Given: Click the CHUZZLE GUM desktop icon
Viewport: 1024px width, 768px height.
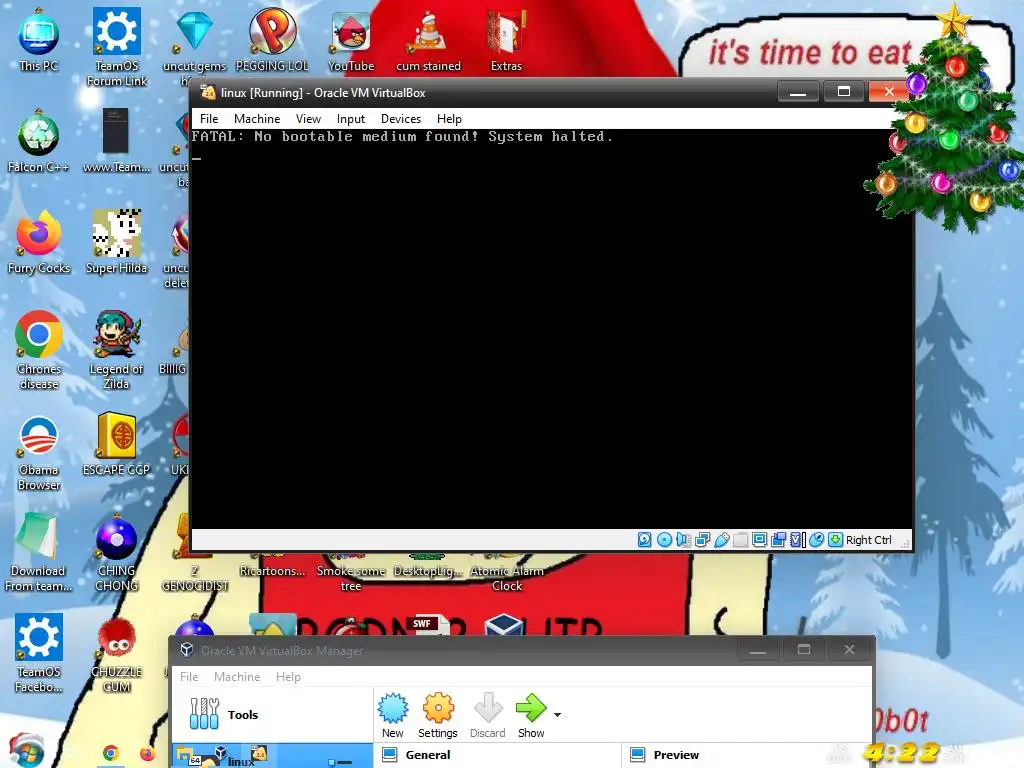Looking at the screenshot, I should (116, 654).
